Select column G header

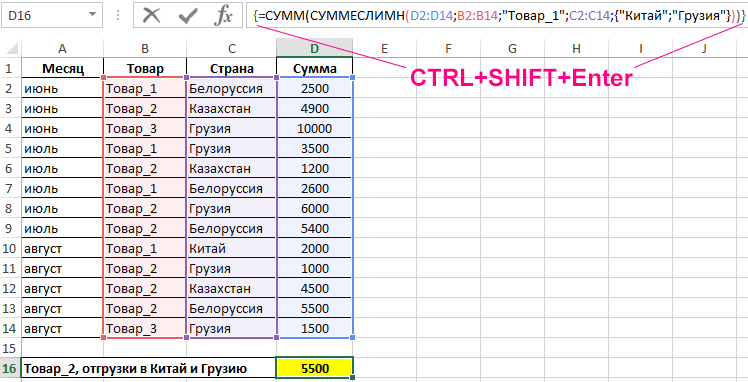(512, 48)
